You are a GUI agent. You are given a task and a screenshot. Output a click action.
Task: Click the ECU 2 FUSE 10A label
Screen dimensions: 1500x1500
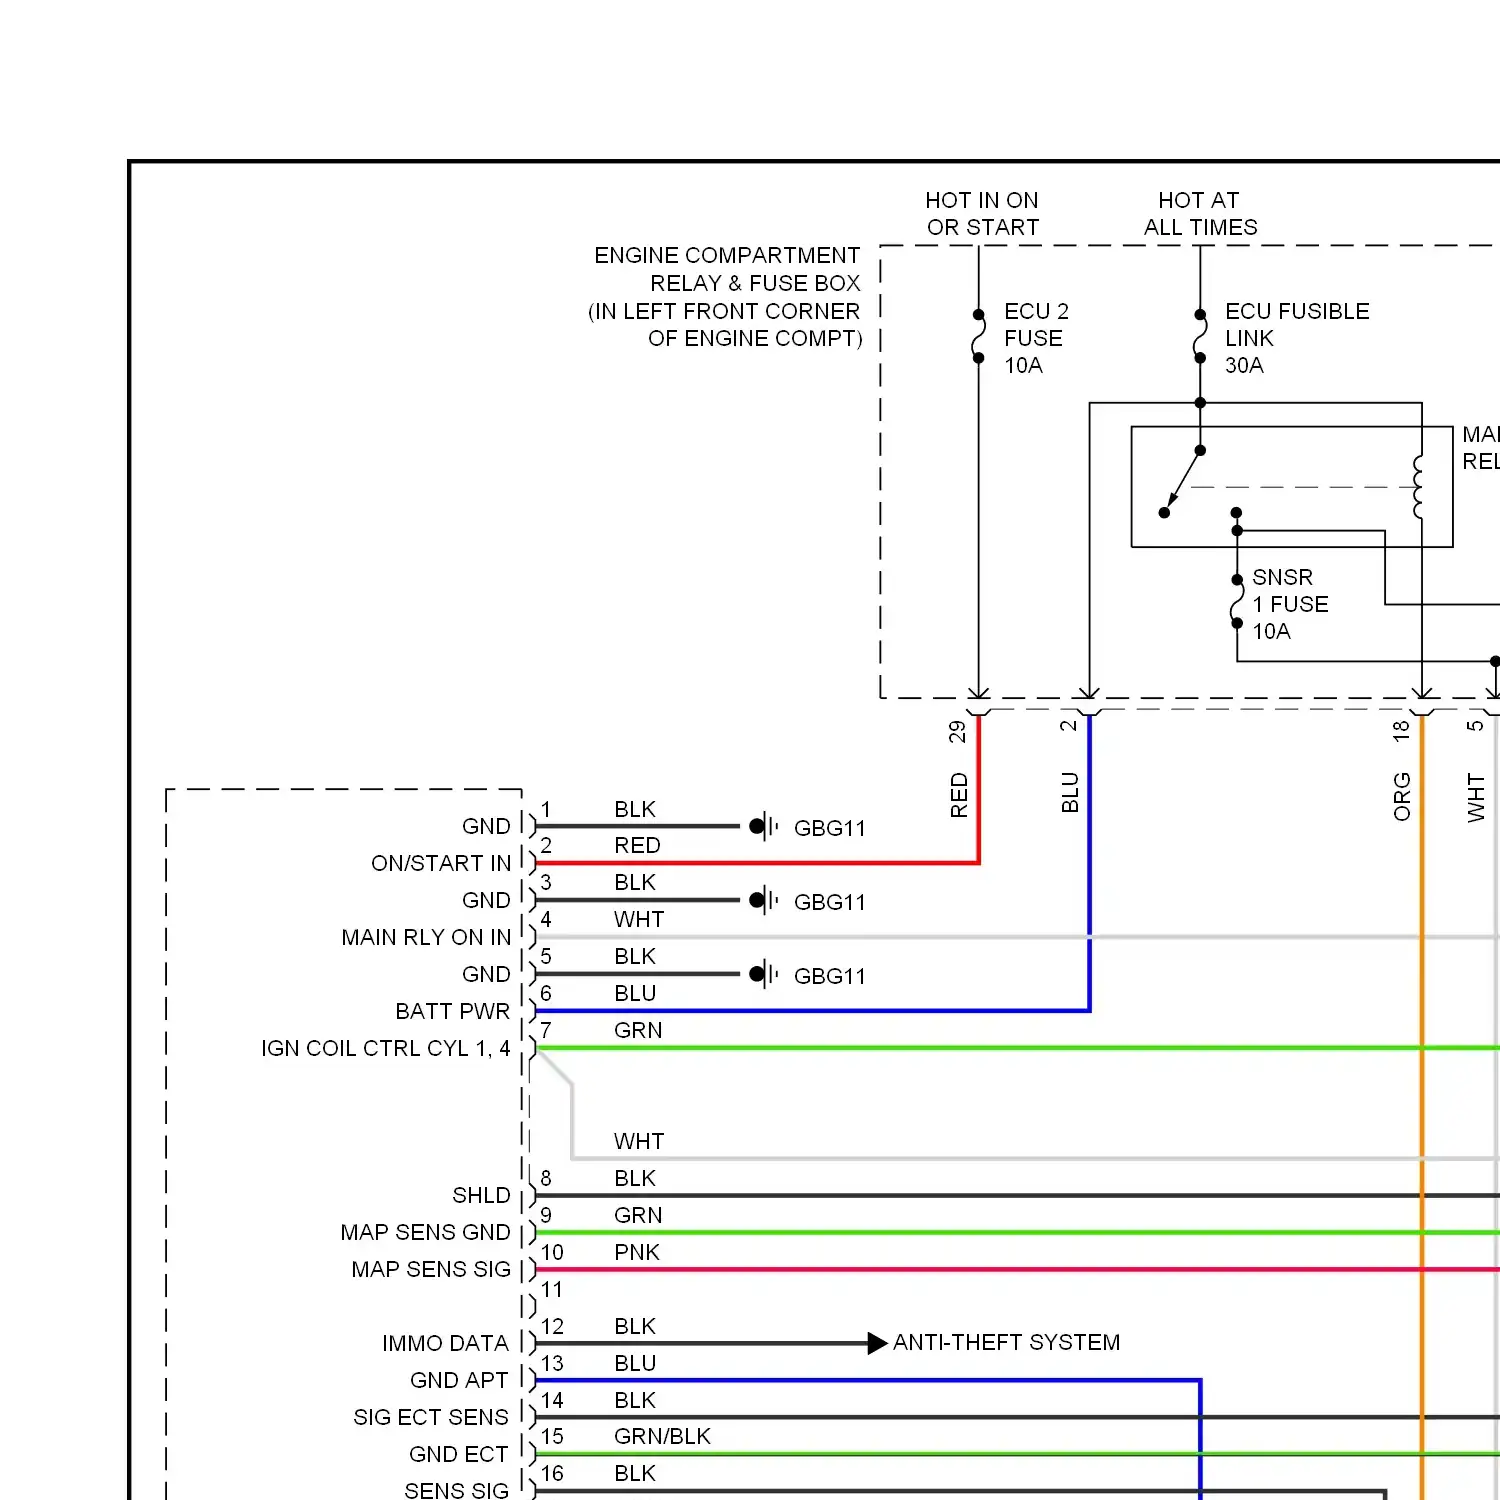click(x=1036, y=338)
